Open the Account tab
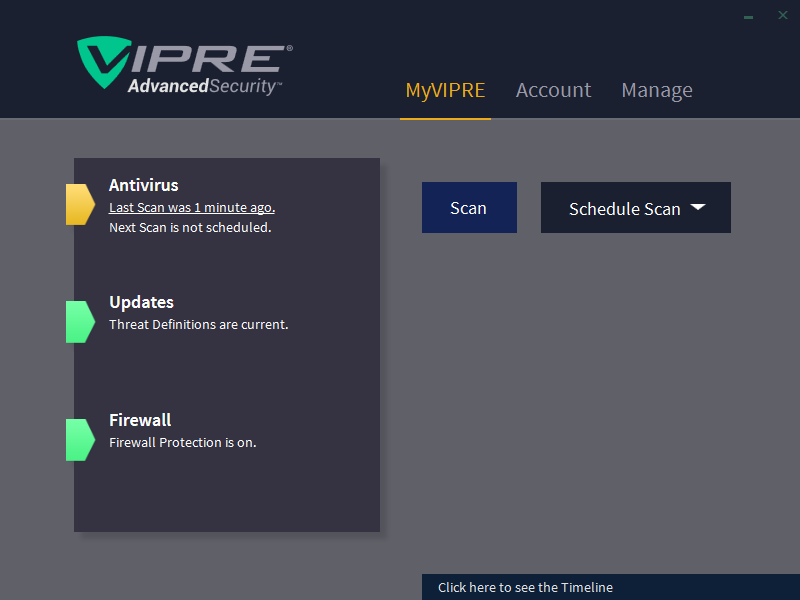The width and height of the screenshot is (800, 600). click(553, 90)
